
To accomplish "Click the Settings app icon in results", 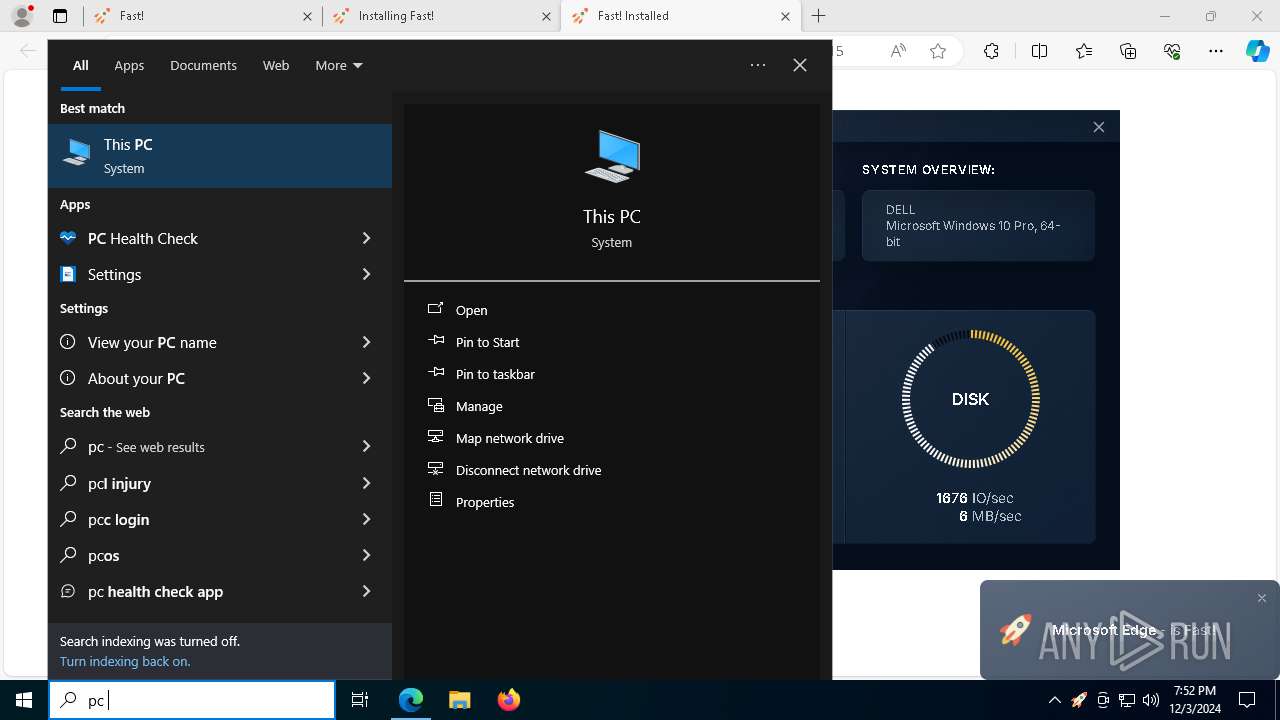I will pos(68,274).
